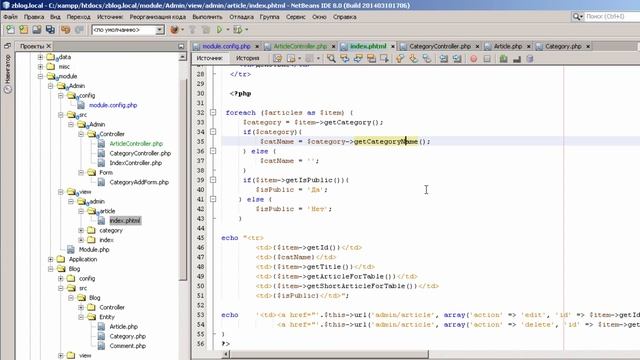The width and height of the screenshot is (640, 360).
Task: Click the Redo toolbar icon
Action: 79,30
